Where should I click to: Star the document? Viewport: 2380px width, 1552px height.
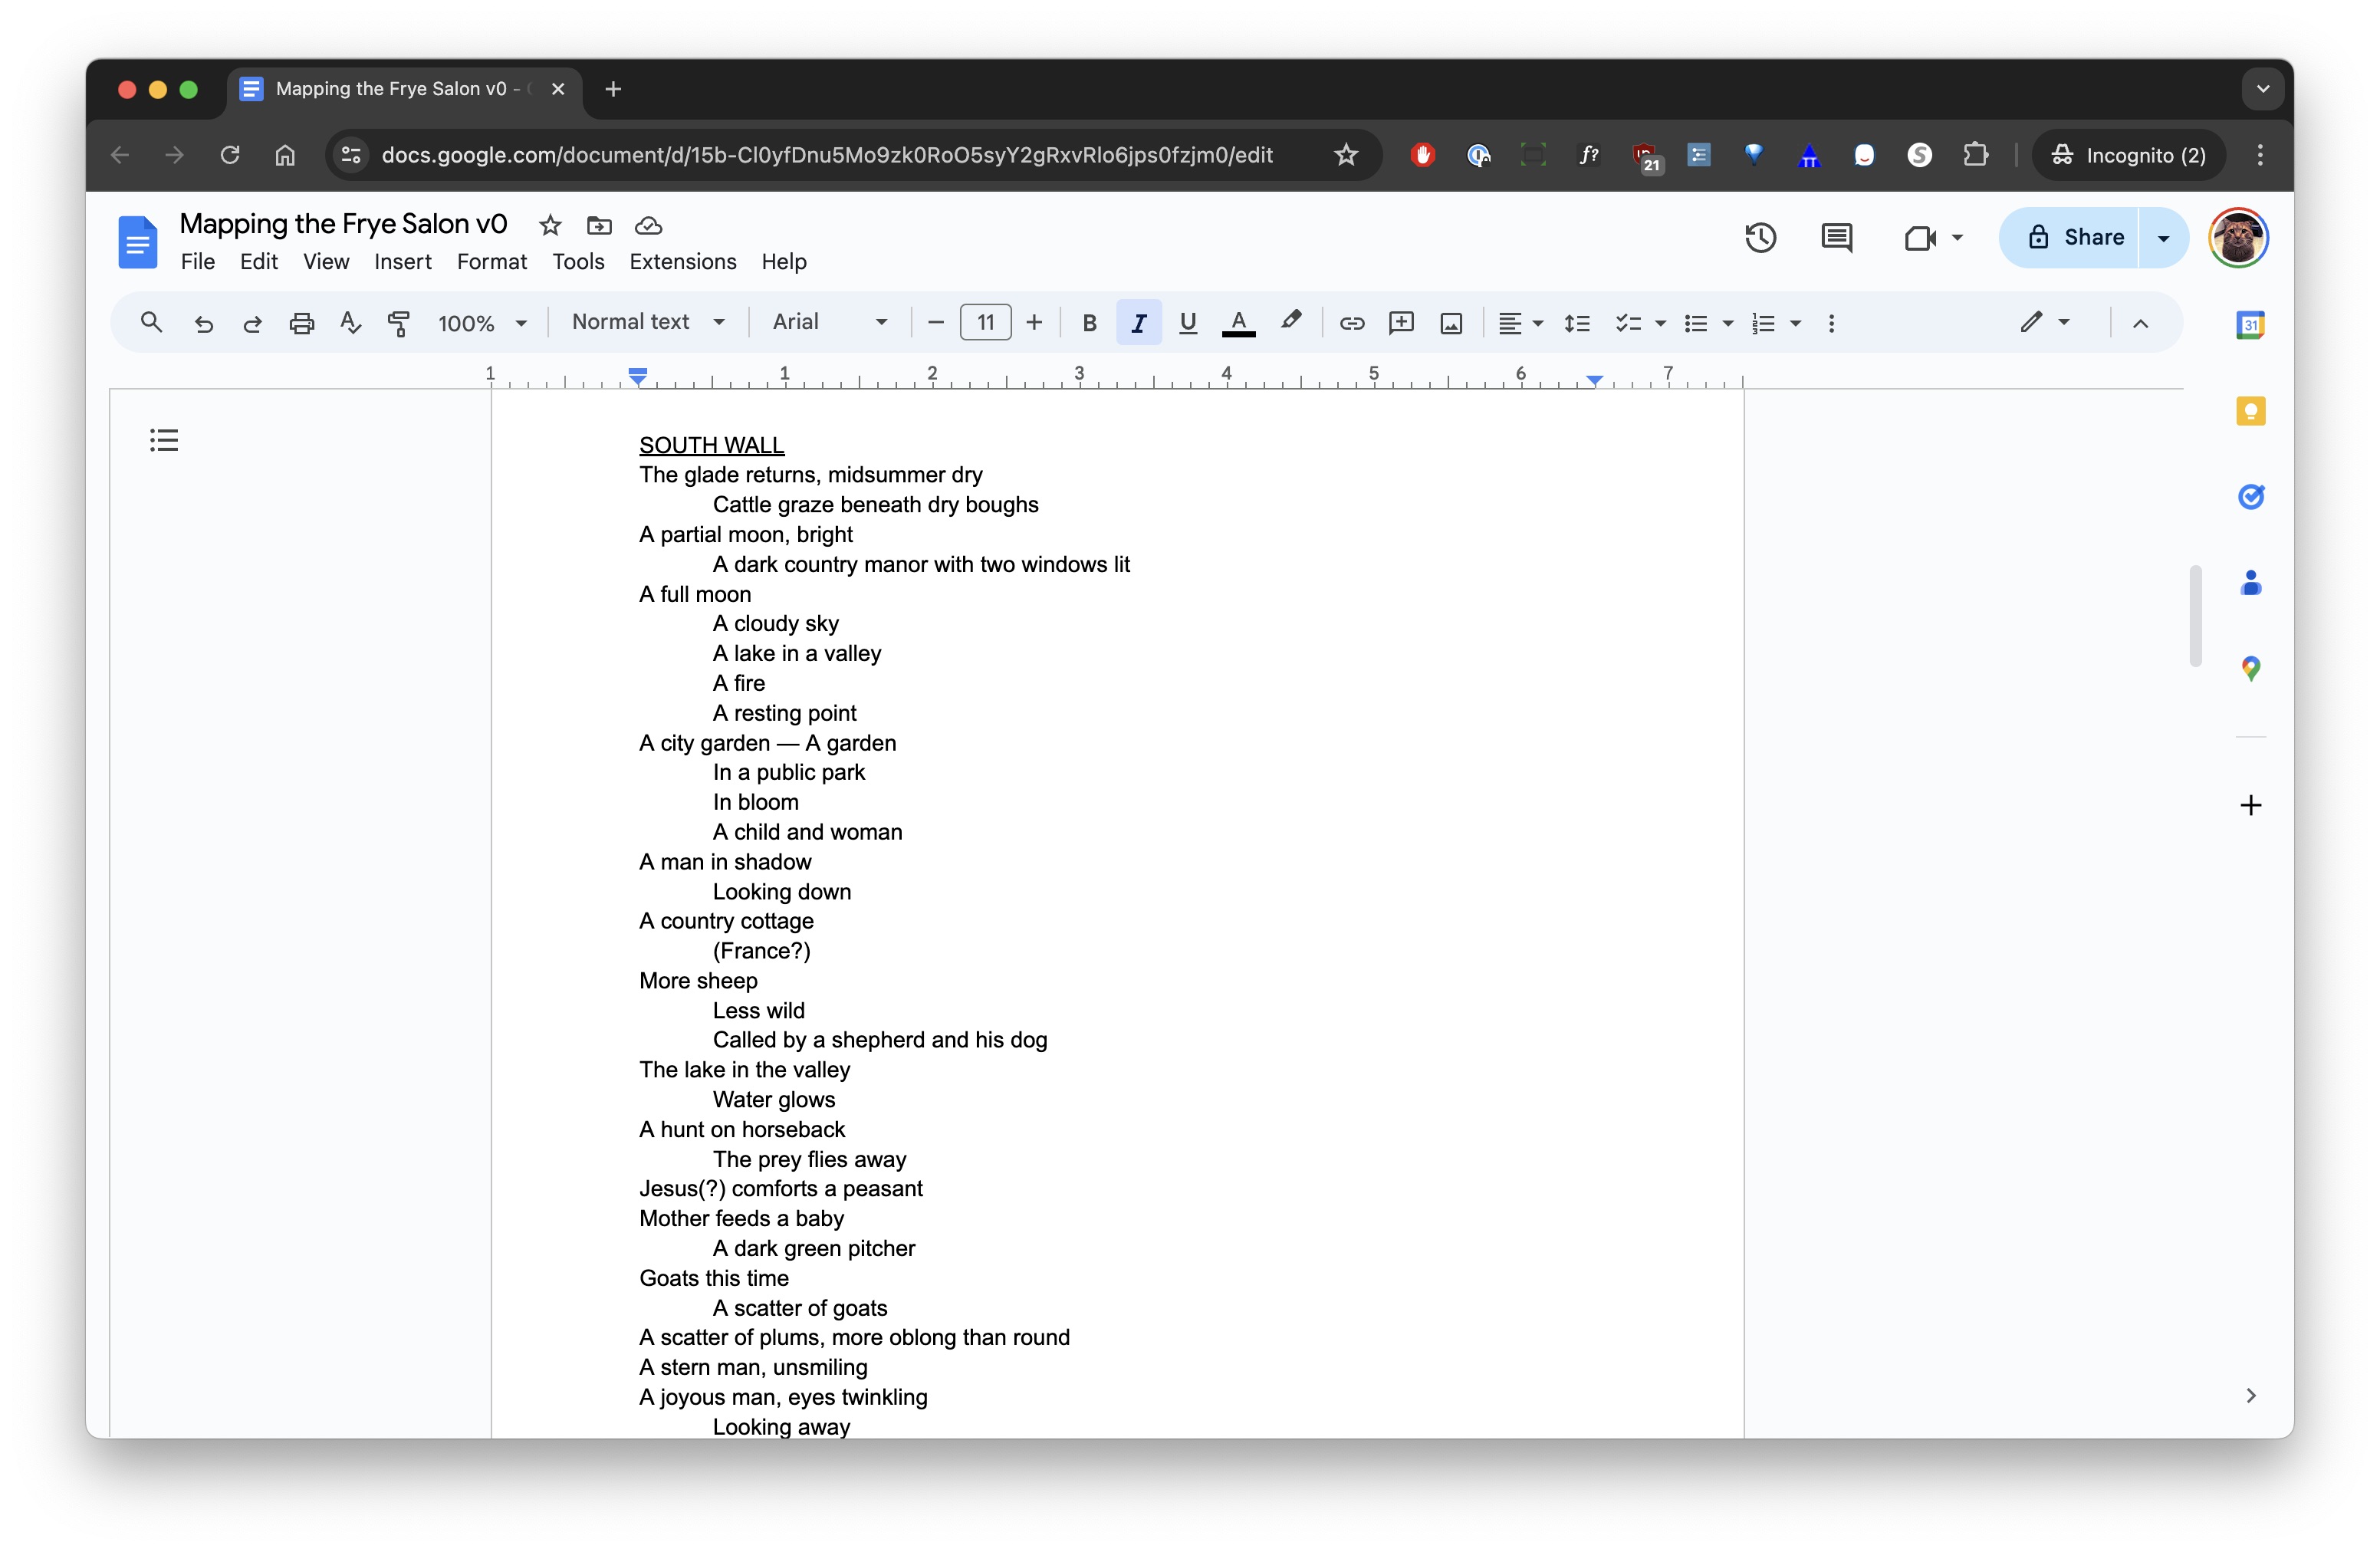coord(550,225)
